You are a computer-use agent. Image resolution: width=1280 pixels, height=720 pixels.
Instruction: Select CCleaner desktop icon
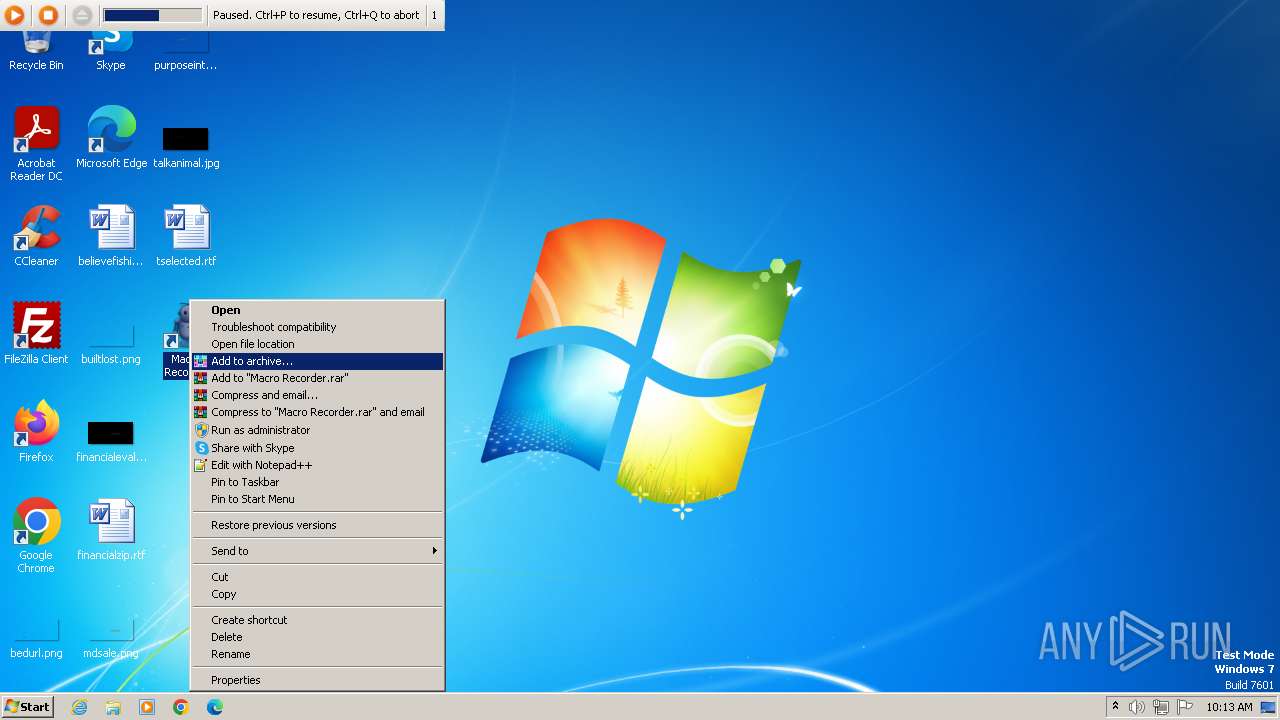36,236
